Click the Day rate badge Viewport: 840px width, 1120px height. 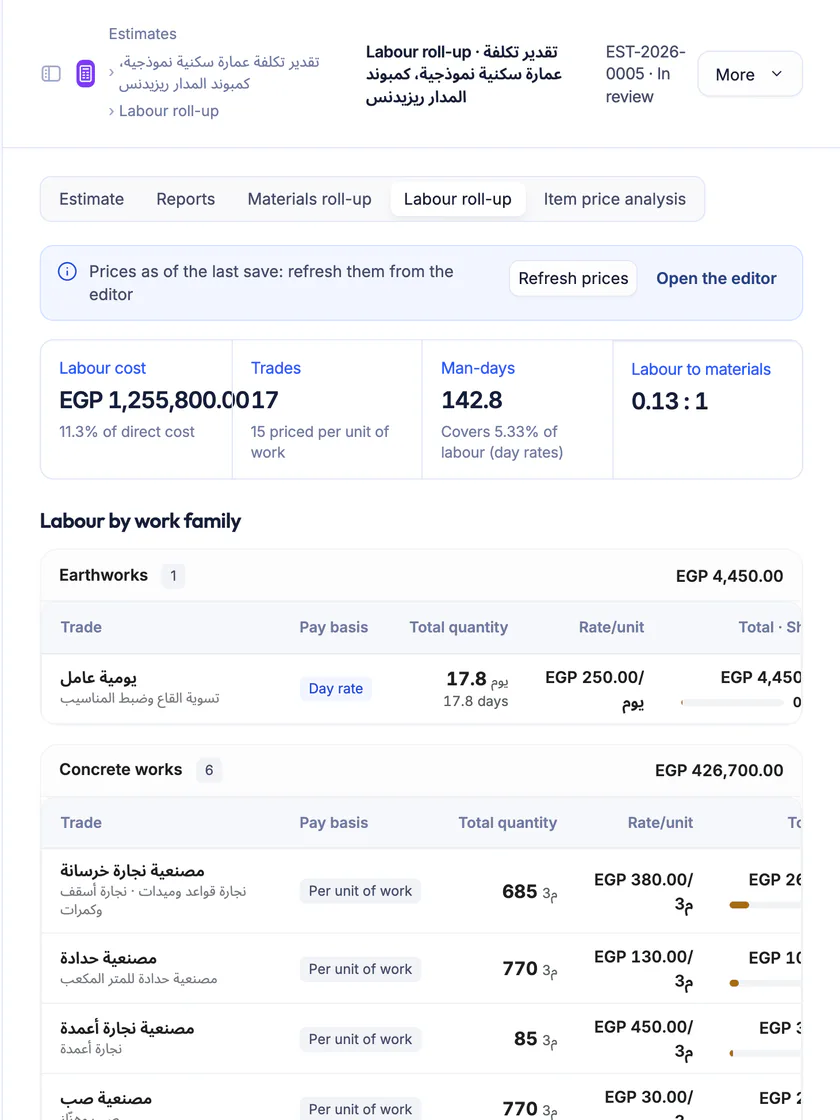coord(336,689)
